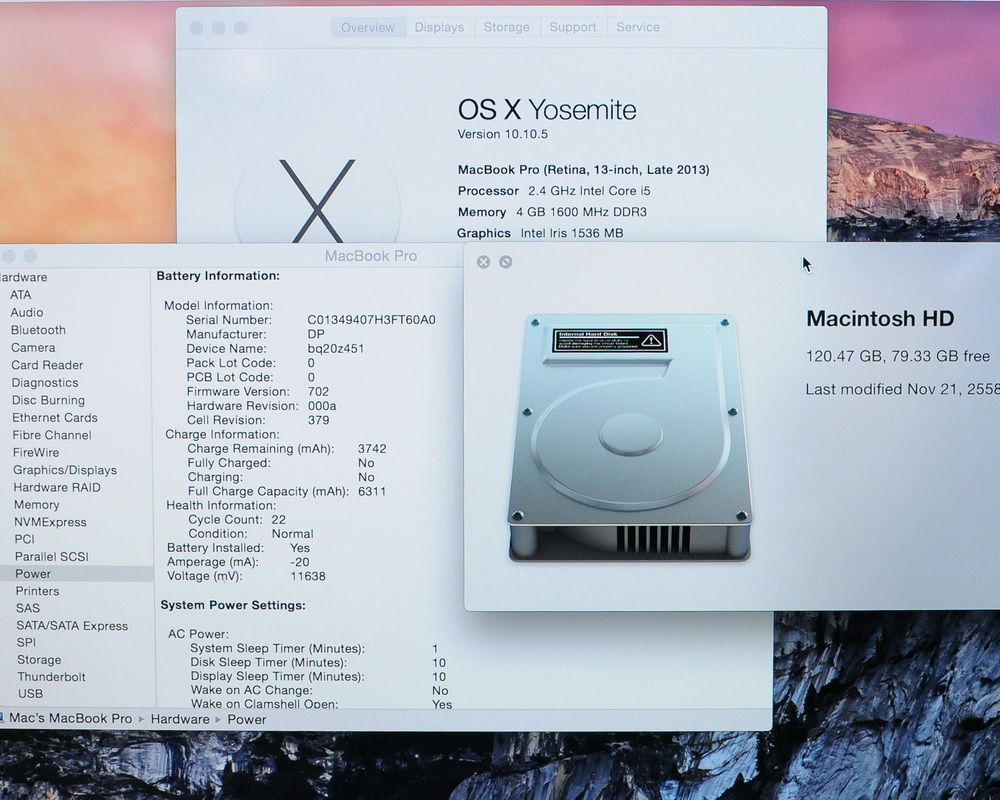Image resolution: width=1000 pixels, height=800 pixels.
Task: Click the Voltage value 11638
Action: pyautogui.click(x=308, y=576)
